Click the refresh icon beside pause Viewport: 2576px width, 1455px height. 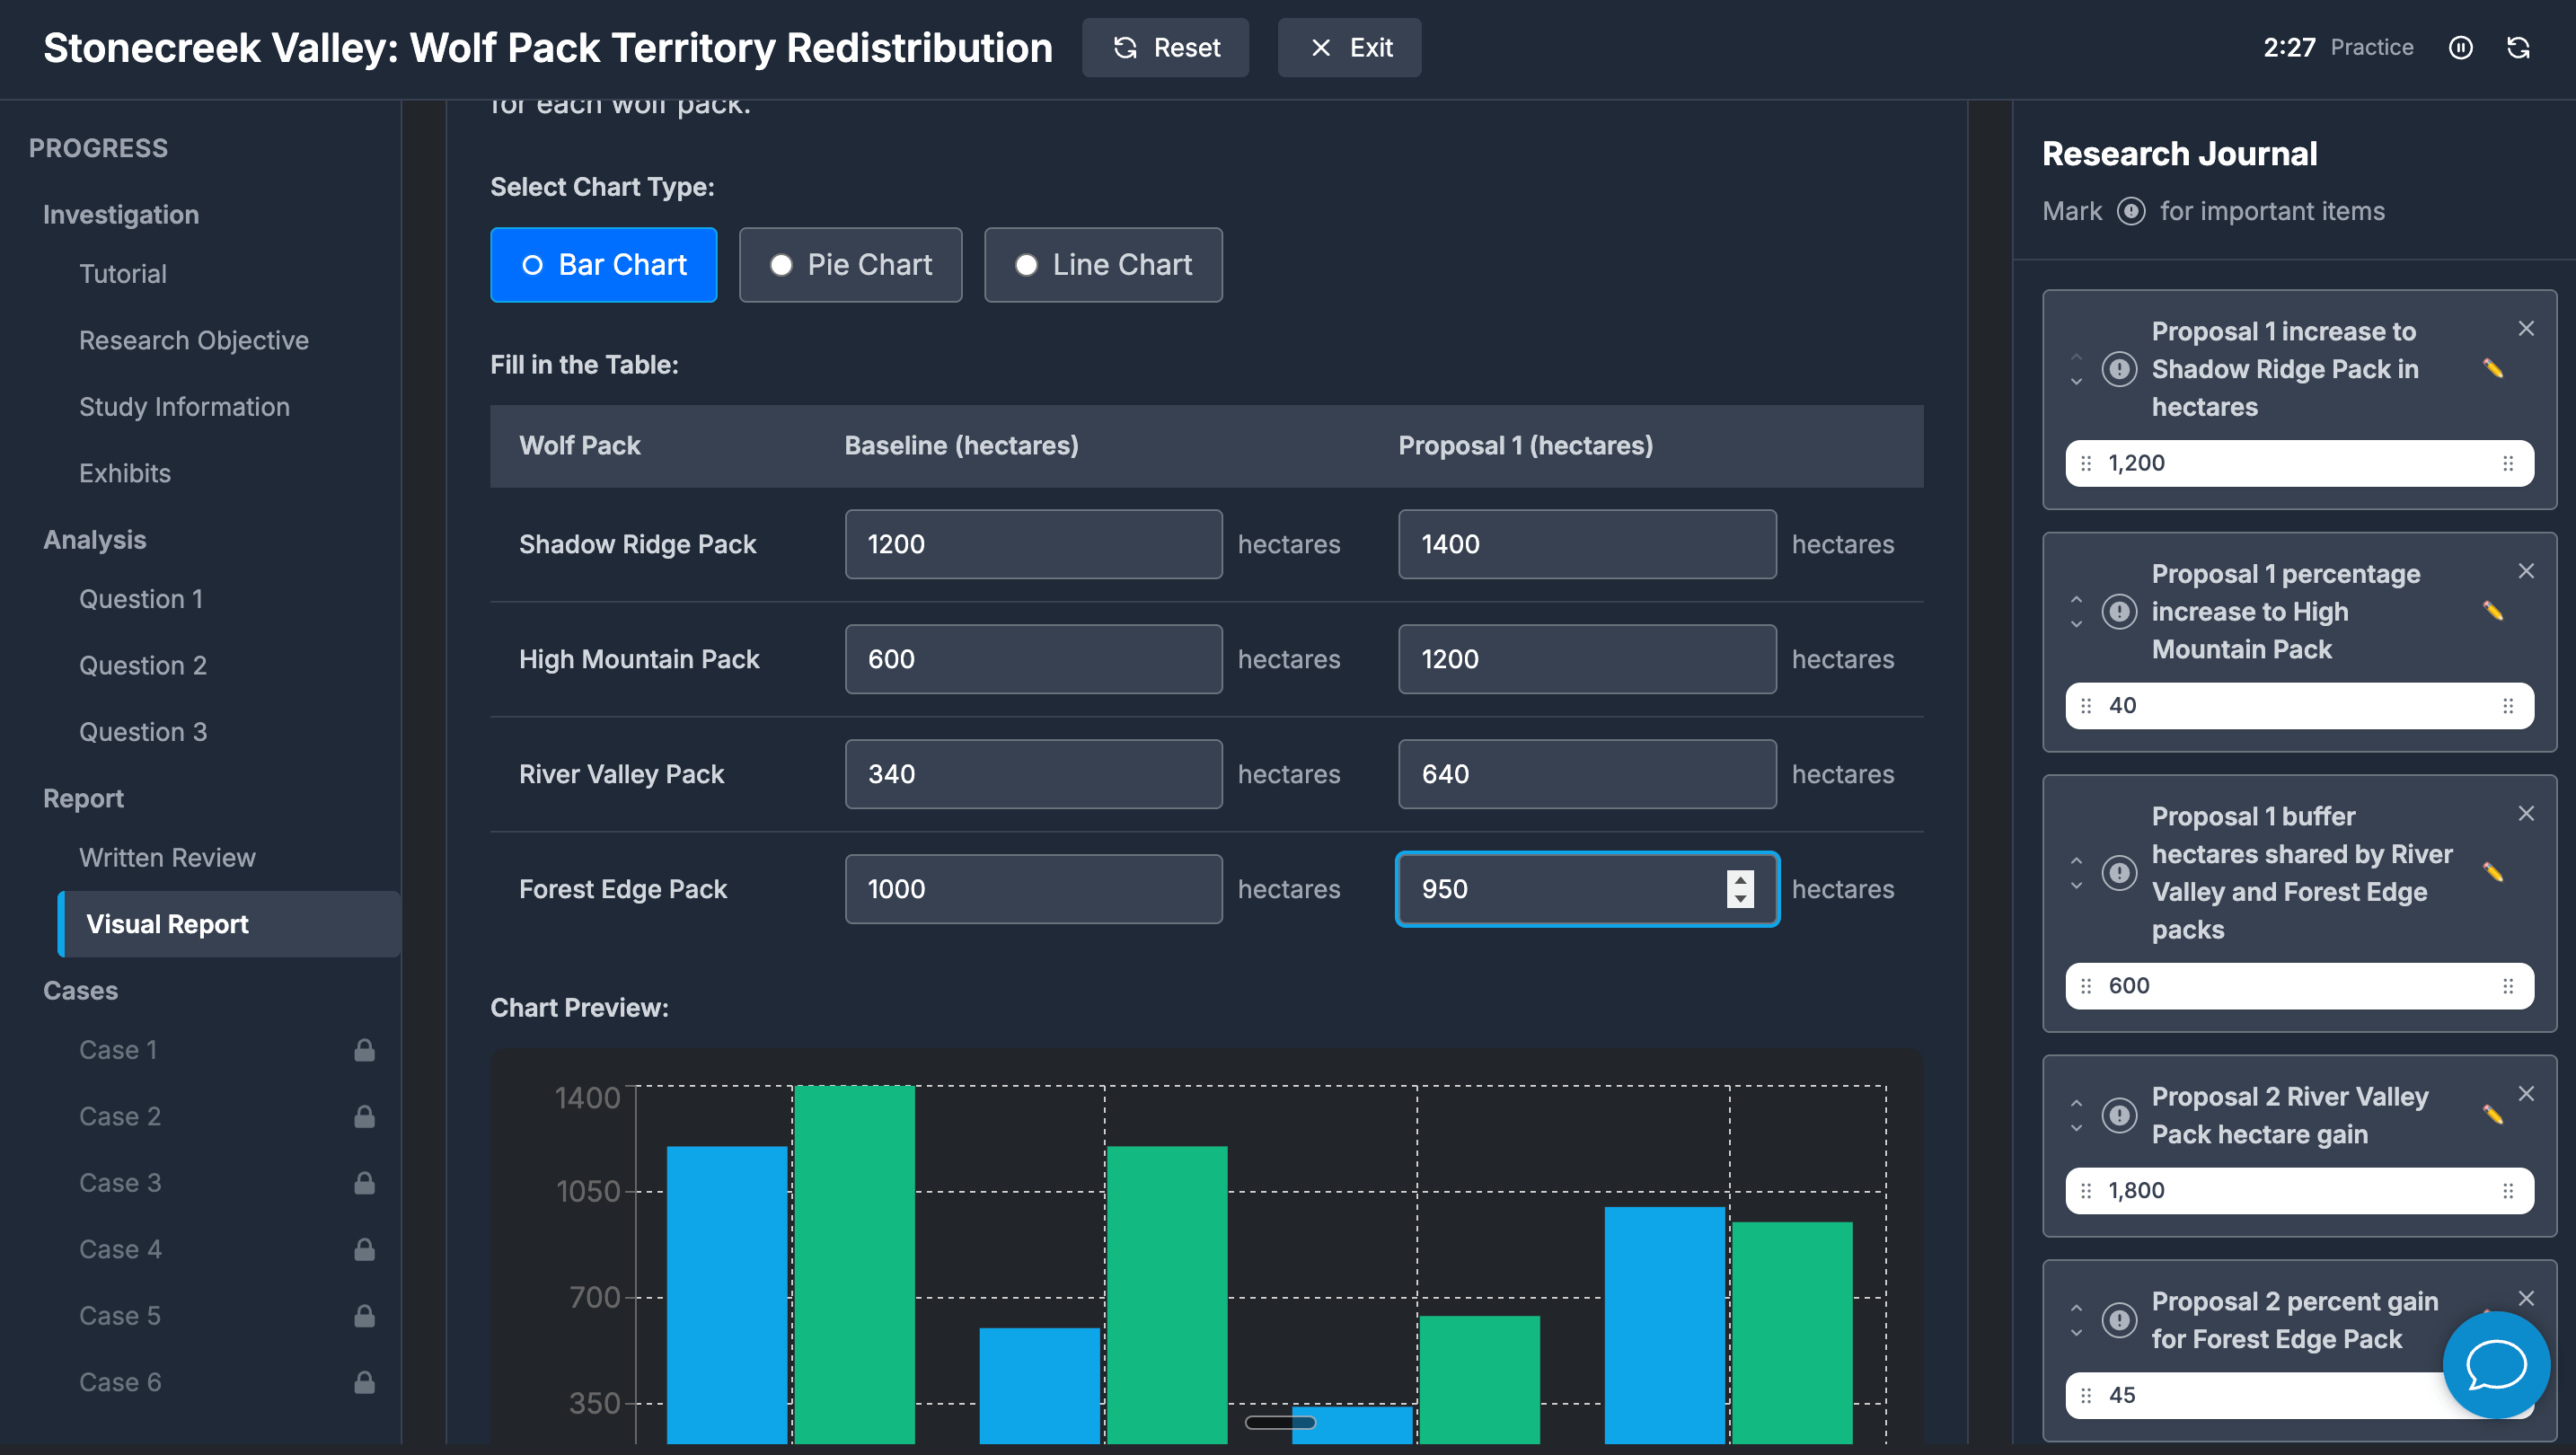2518,47
